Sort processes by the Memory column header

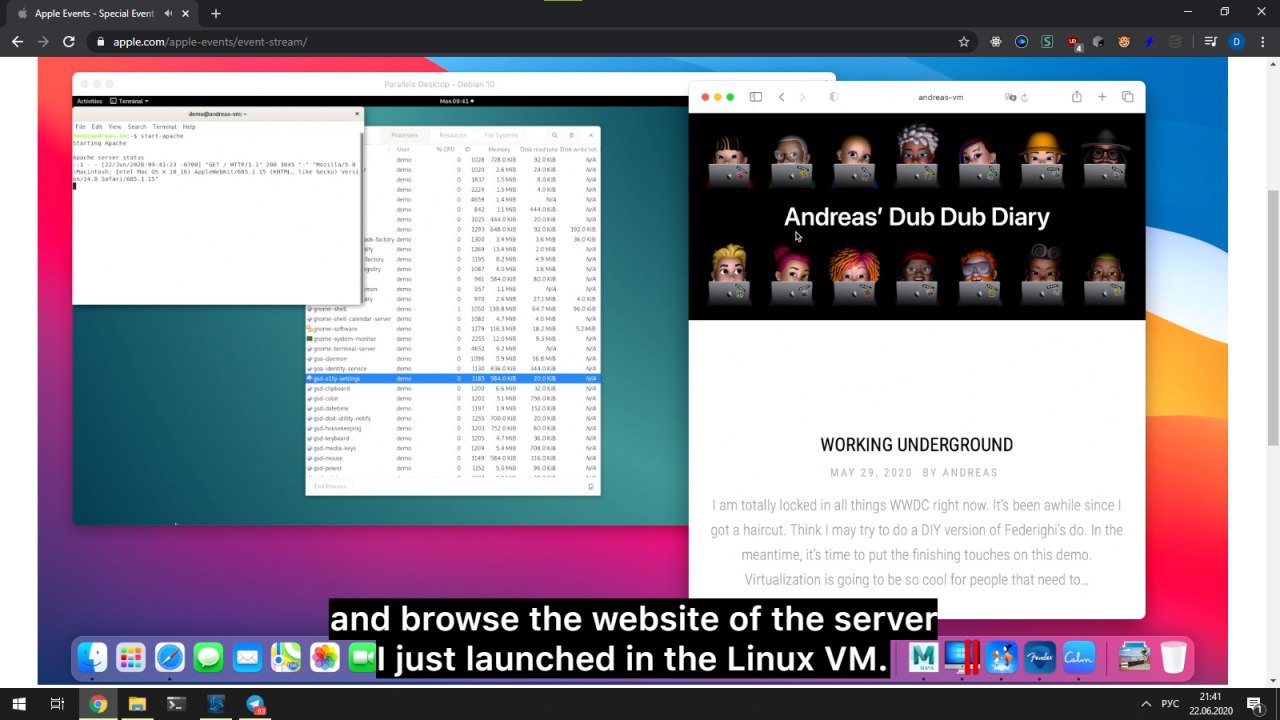point(499,149)
